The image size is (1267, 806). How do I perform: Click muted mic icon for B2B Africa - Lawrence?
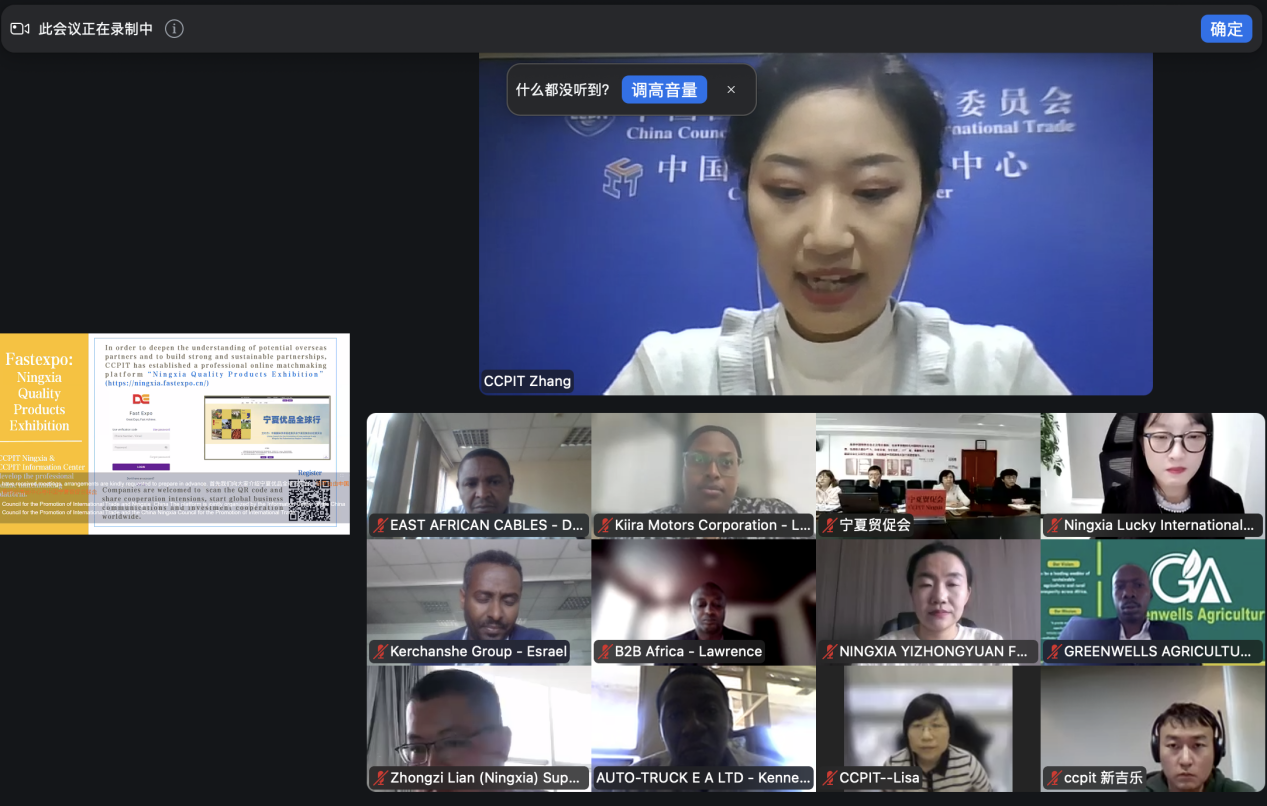point(604,652)
